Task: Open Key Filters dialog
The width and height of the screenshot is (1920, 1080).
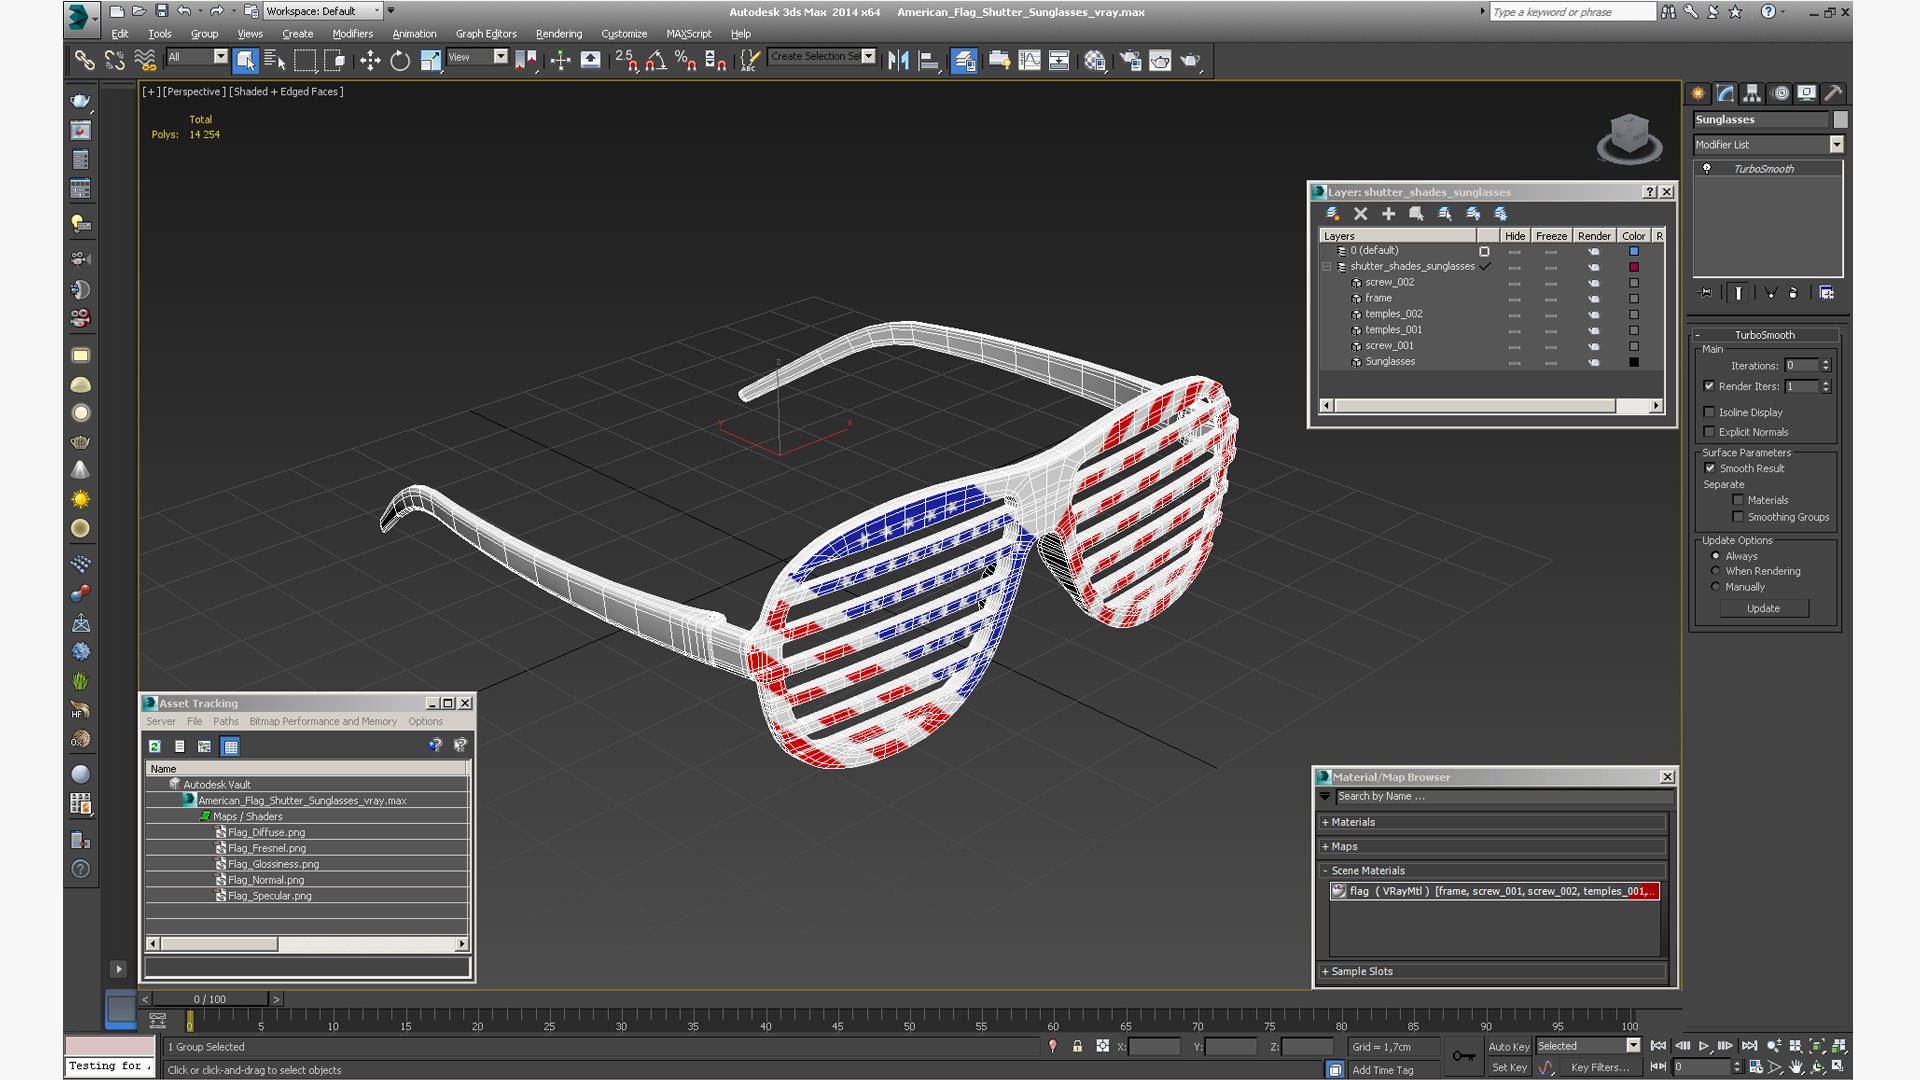Action: point(1600,1067)
